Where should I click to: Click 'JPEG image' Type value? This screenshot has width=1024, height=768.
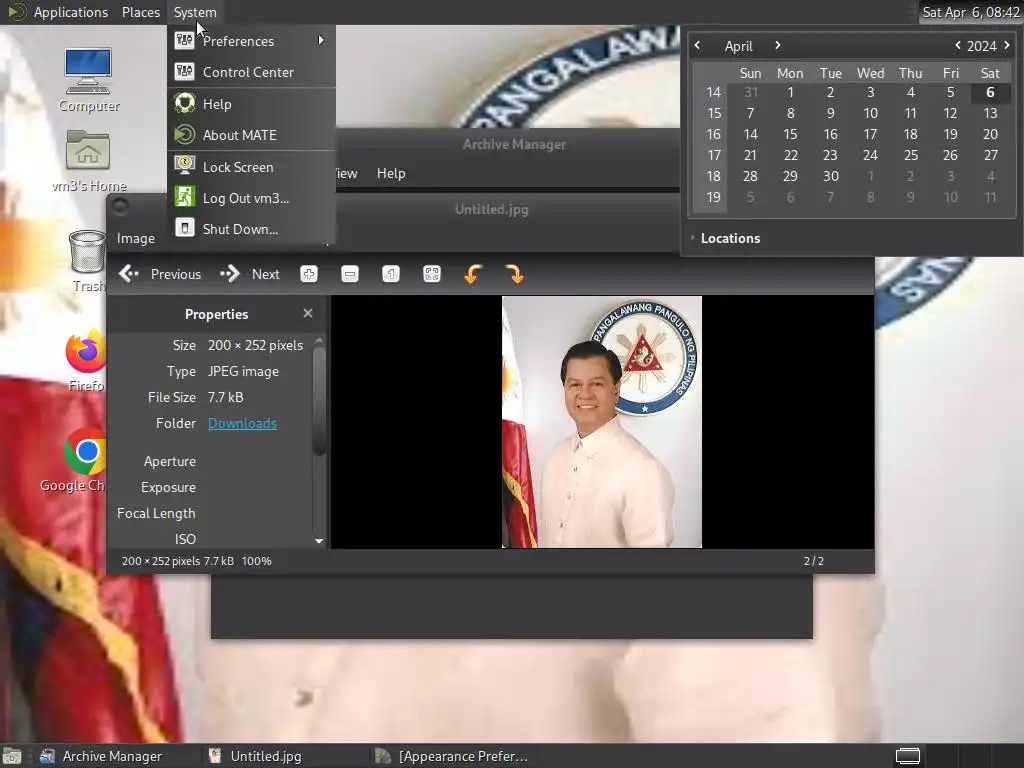(243, 371)
